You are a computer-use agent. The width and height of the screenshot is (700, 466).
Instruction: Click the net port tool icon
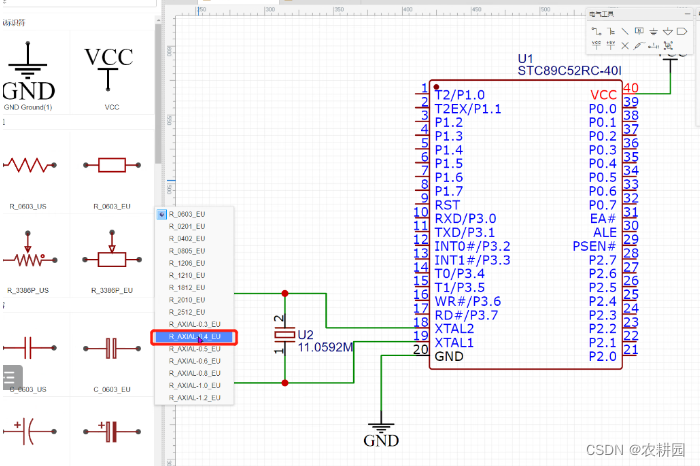pos(681,31)
